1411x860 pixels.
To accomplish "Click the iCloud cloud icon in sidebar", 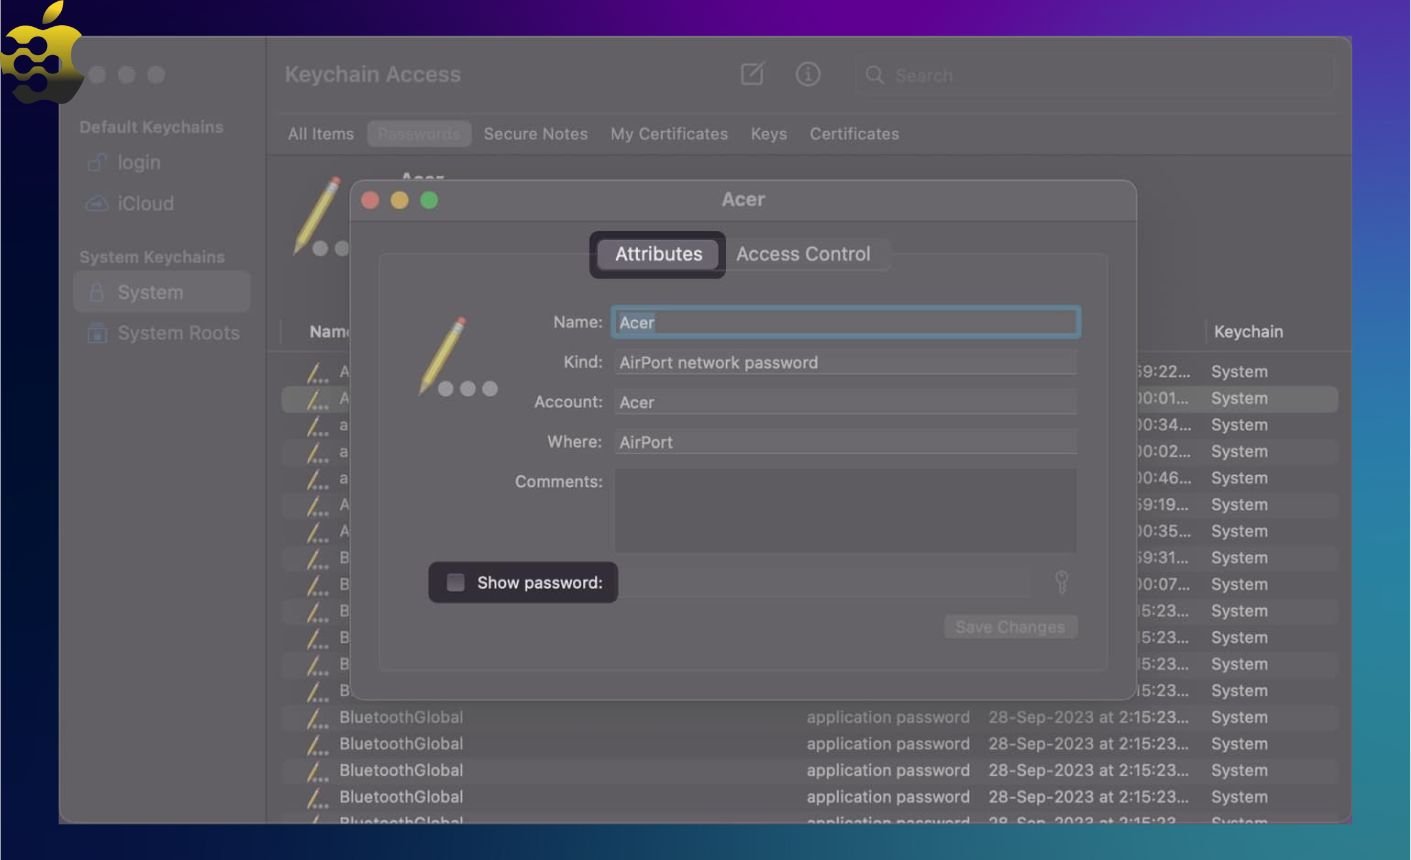I will click(x=96, y=203).
